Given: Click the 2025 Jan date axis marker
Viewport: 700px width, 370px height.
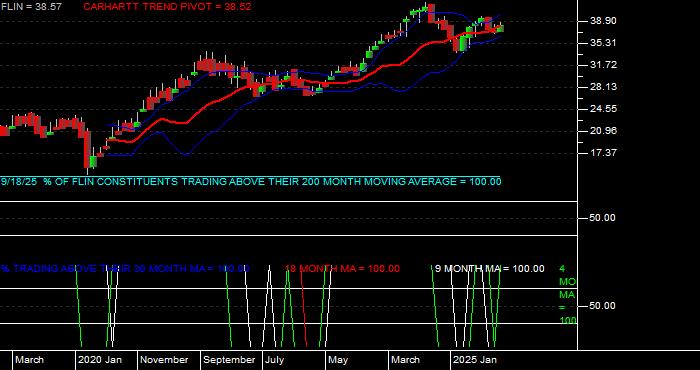Looking at the screenshot, I should 475,360.
